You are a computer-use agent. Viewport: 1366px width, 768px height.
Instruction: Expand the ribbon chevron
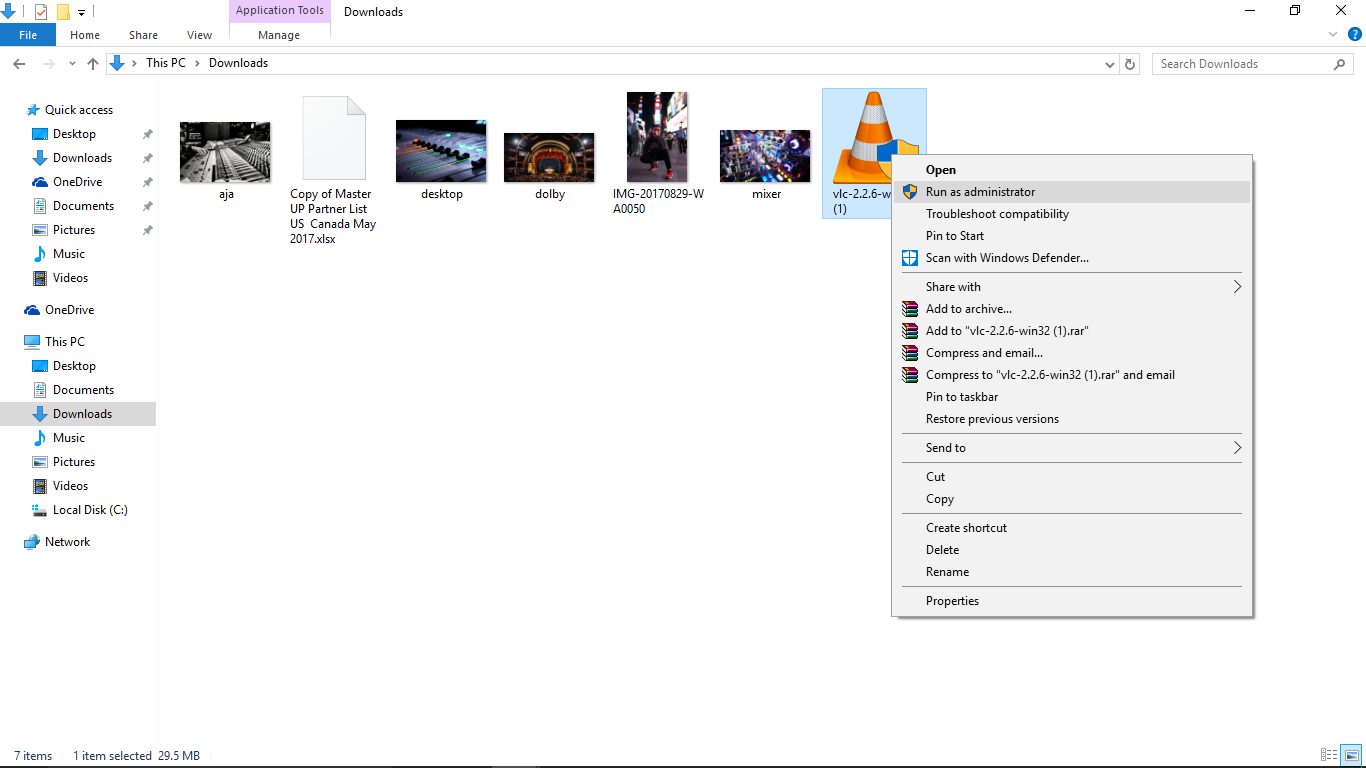pos(1332,34)
